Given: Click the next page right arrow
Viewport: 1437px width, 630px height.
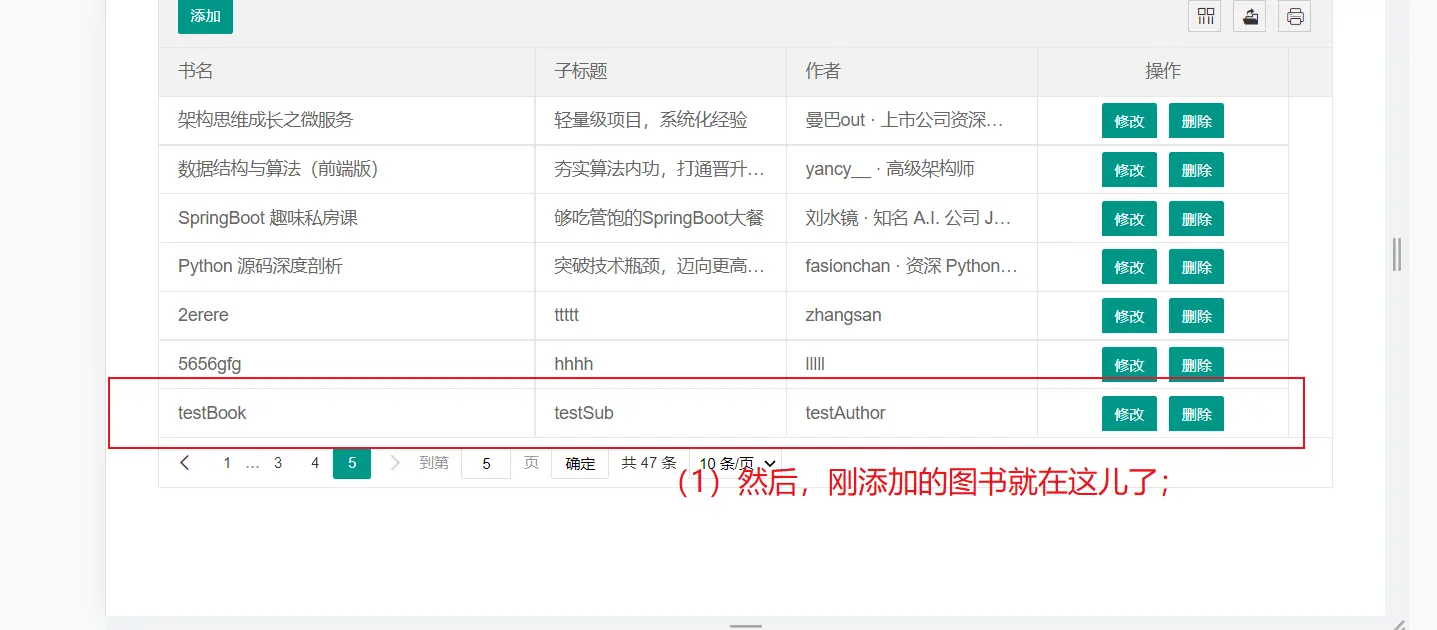Looking at the screenshot, I should tap(394, 463).
